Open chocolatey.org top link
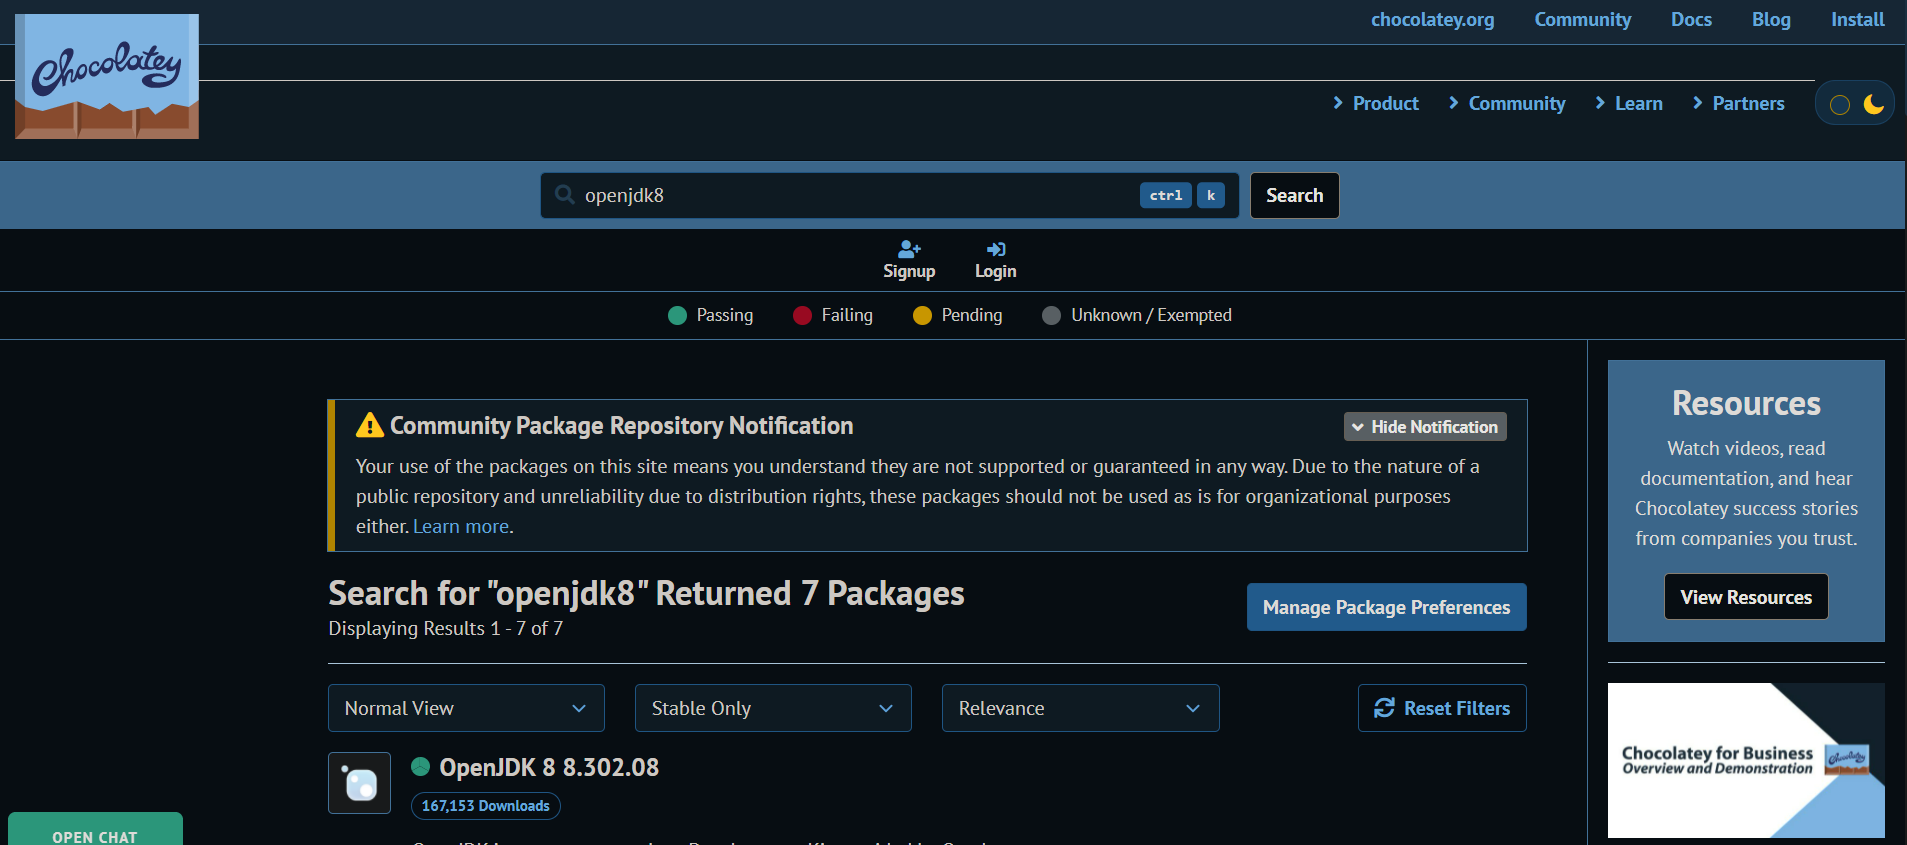This screenshot has height=845, width=1907. pyautogui.click(x=1432, y=19)
